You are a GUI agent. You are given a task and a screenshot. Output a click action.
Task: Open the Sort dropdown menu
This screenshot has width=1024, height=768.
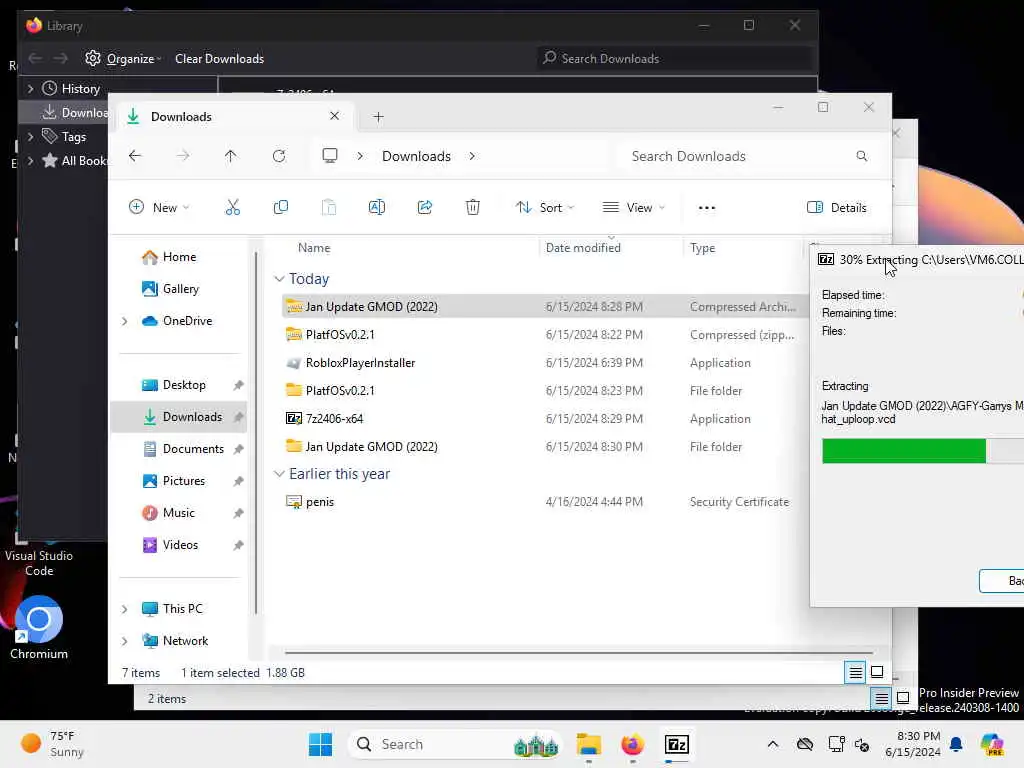[545, 208]
